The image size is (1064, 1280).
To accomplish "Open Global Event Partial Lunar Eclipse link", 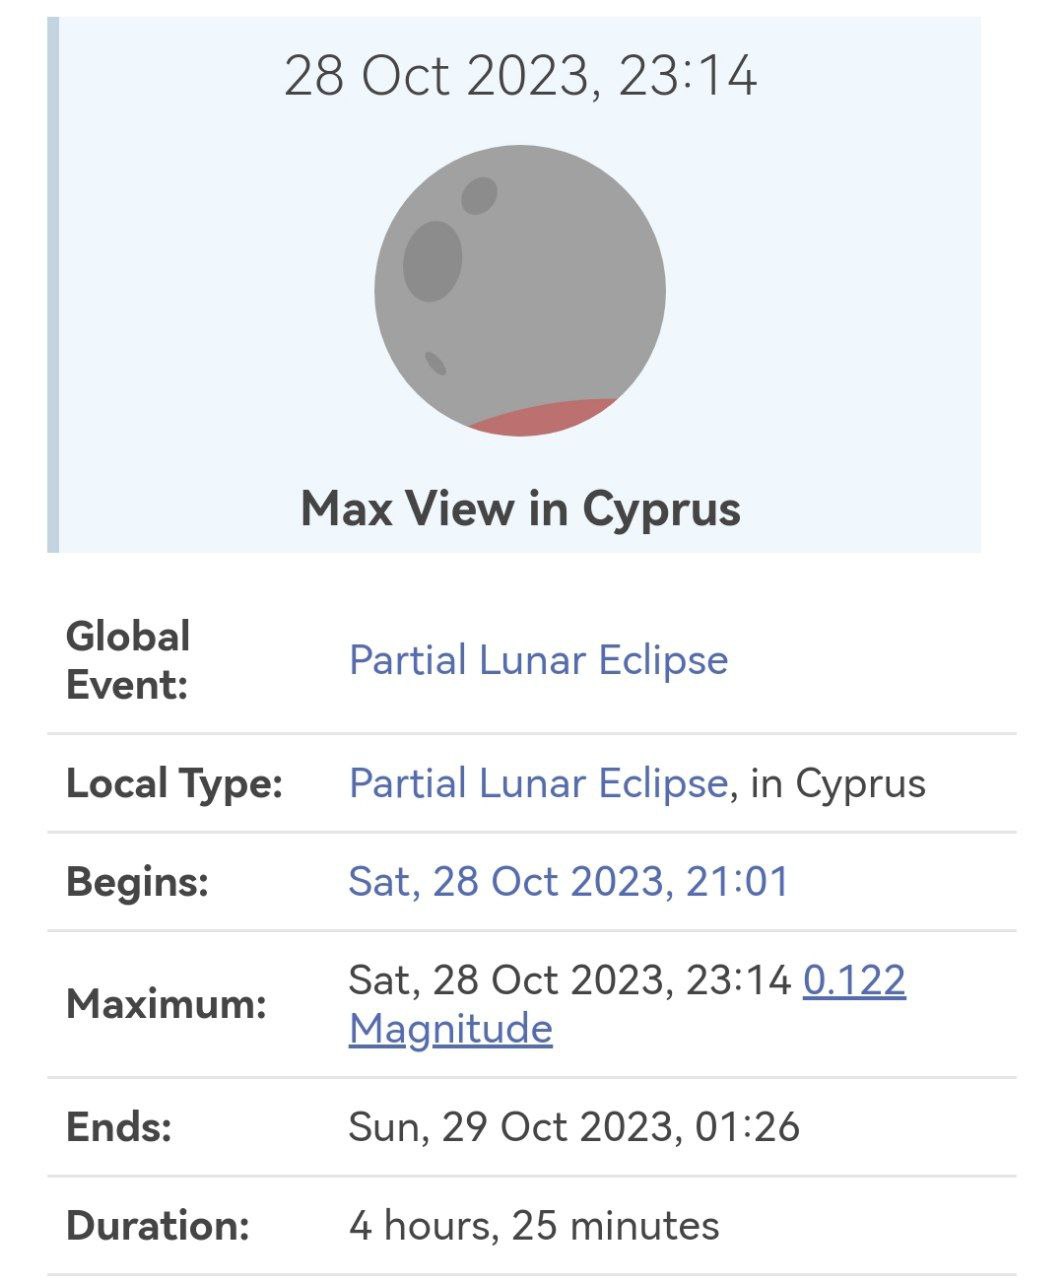I will 538,660.
